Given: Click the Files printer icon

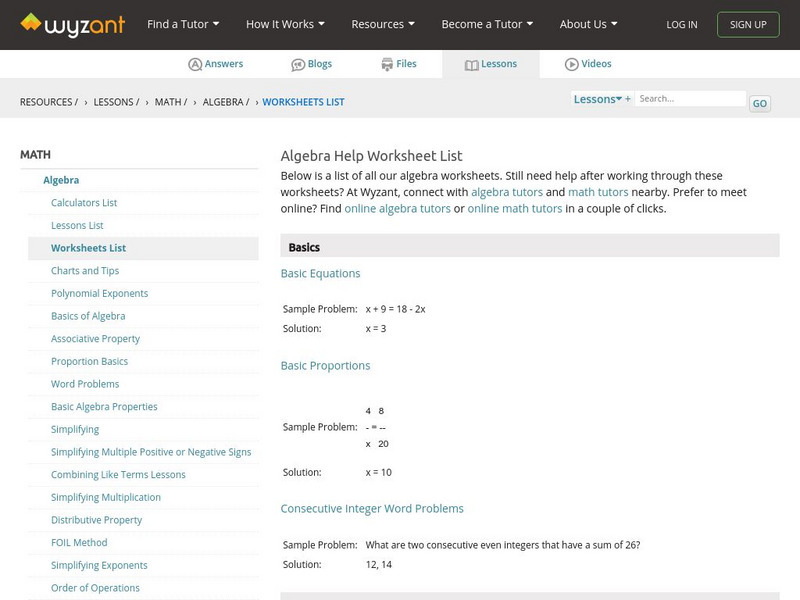Looking at the screenshot, I should 387,64.
